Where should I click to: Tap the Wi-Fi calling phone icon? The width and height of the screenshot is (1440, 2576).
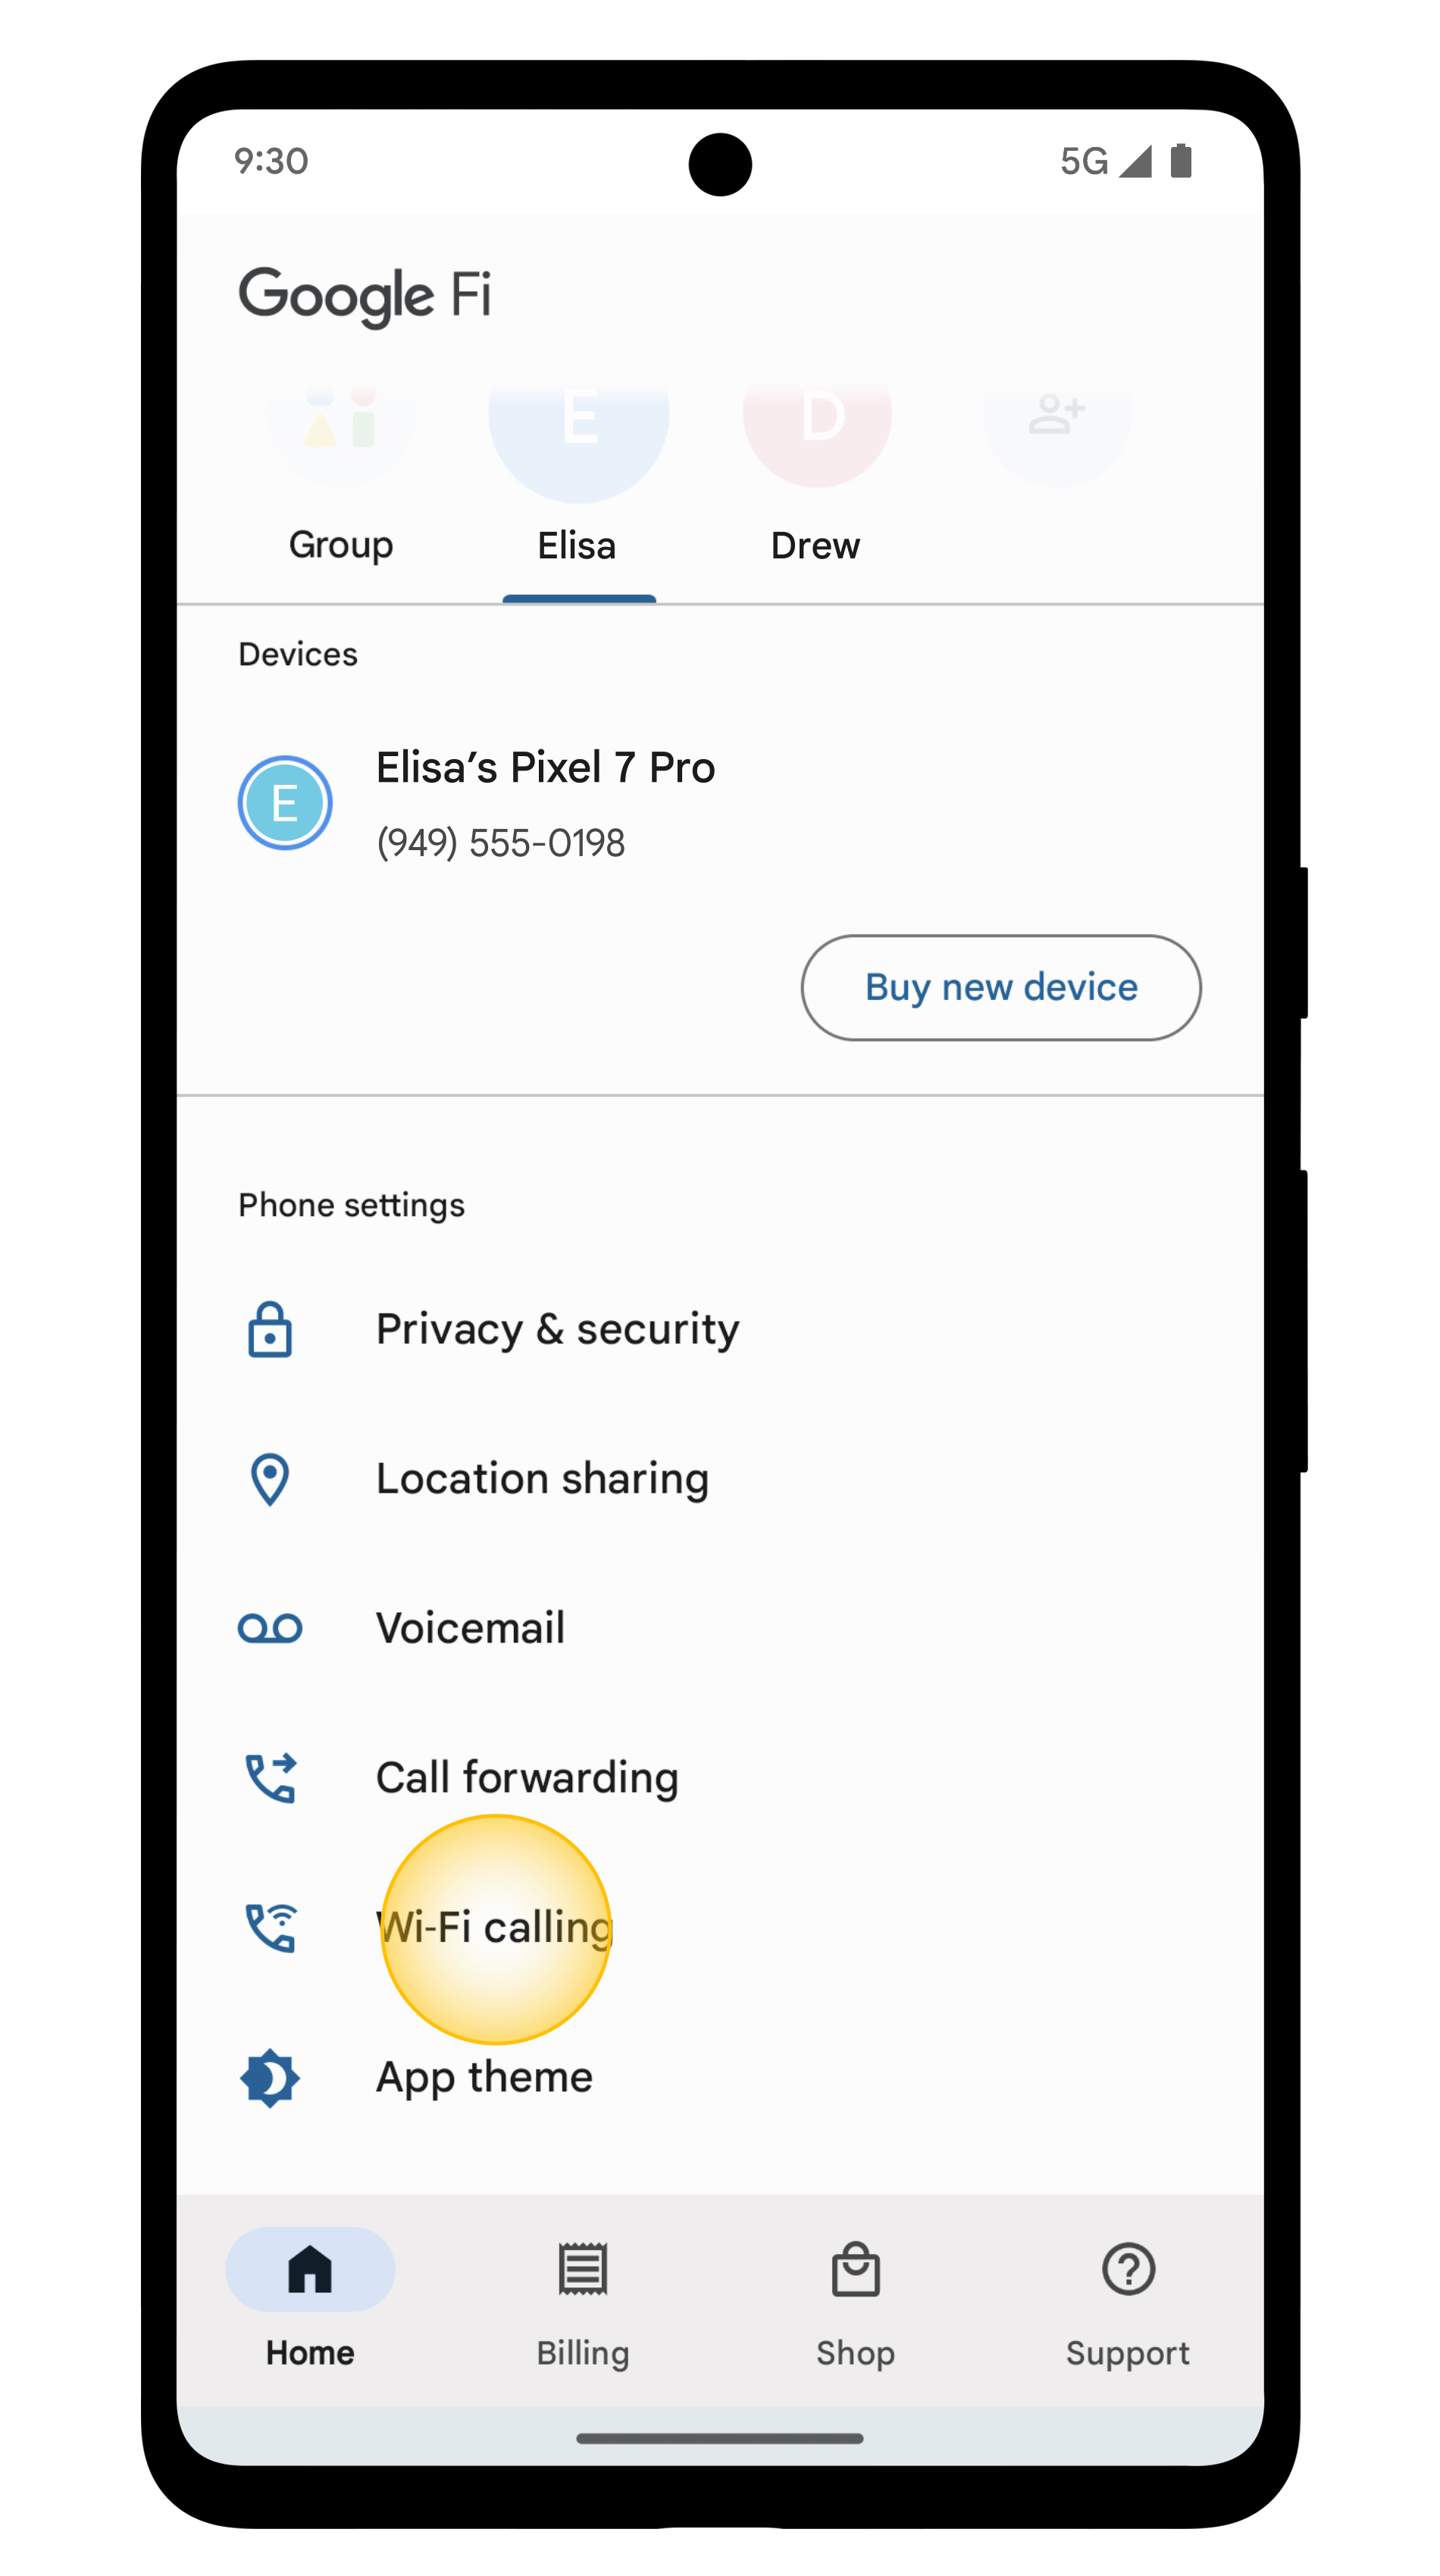[270, 1927]
